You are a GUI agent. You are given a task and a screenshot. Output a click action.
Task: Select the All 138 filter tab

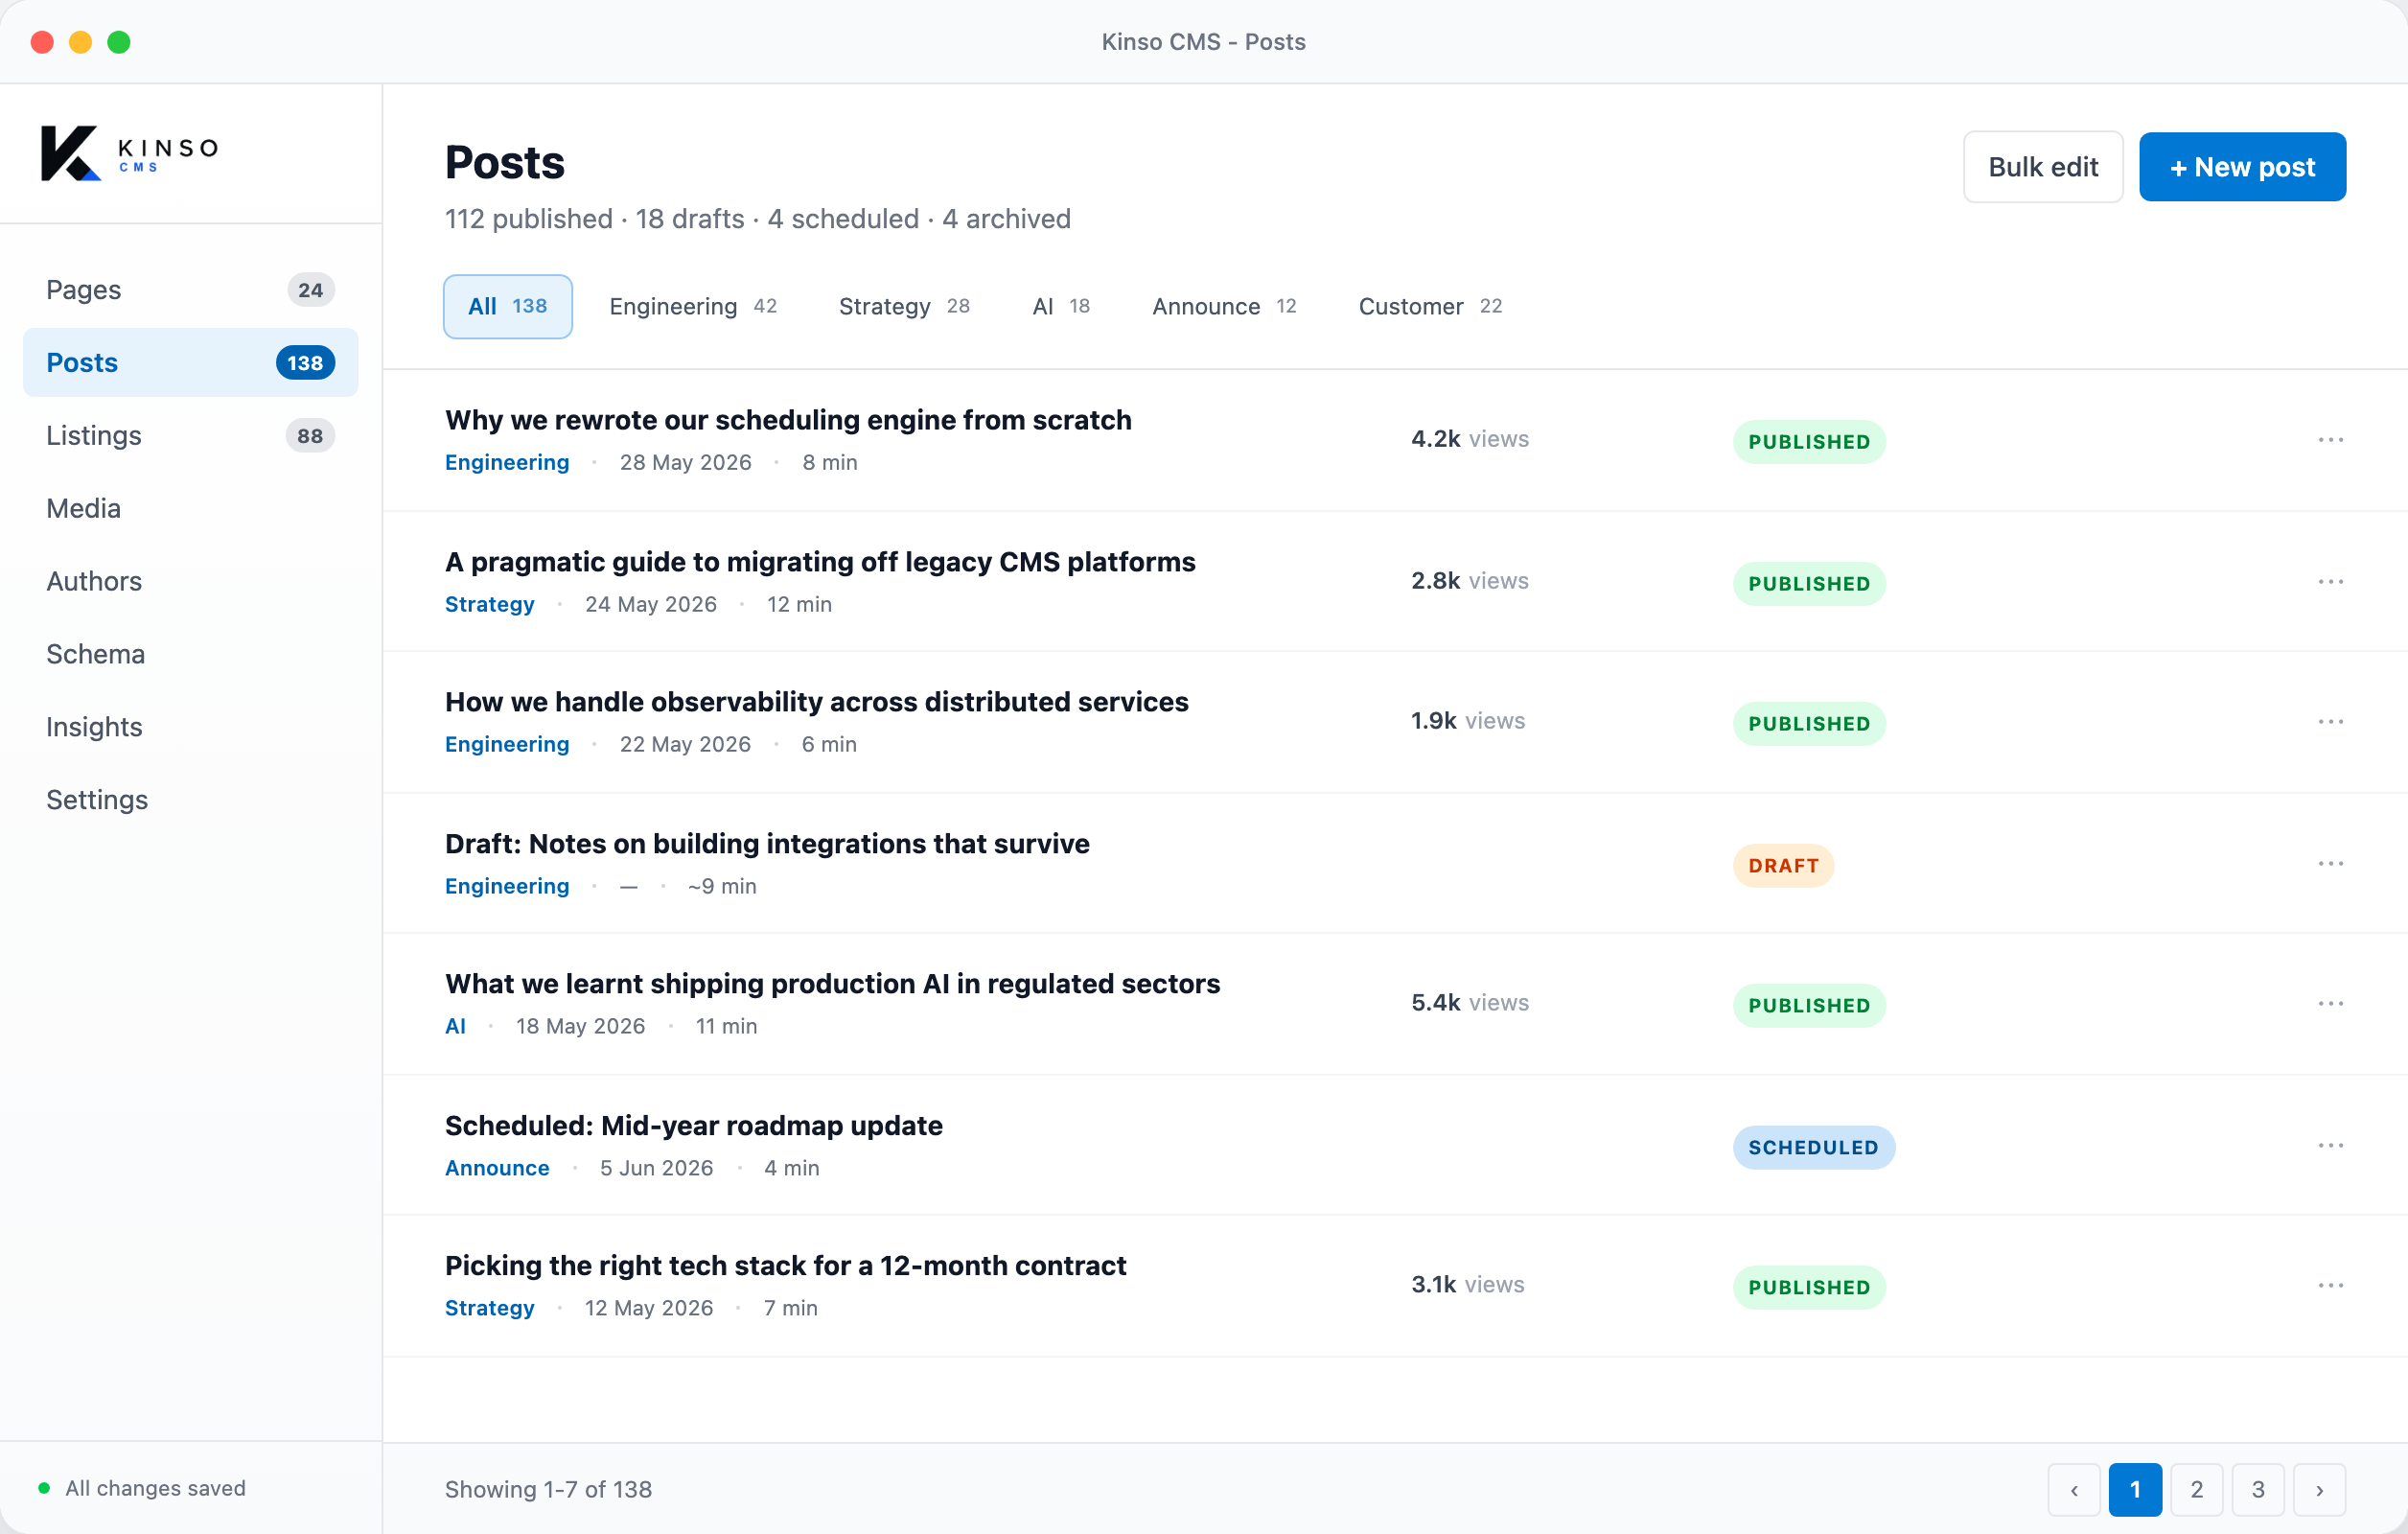click(508, 306)
